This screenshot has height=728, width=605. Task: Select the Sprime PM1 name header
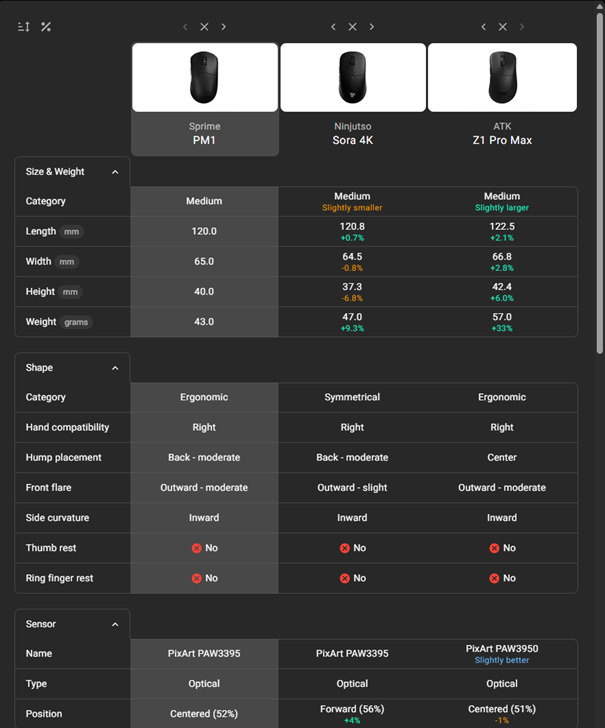point(204,134)
